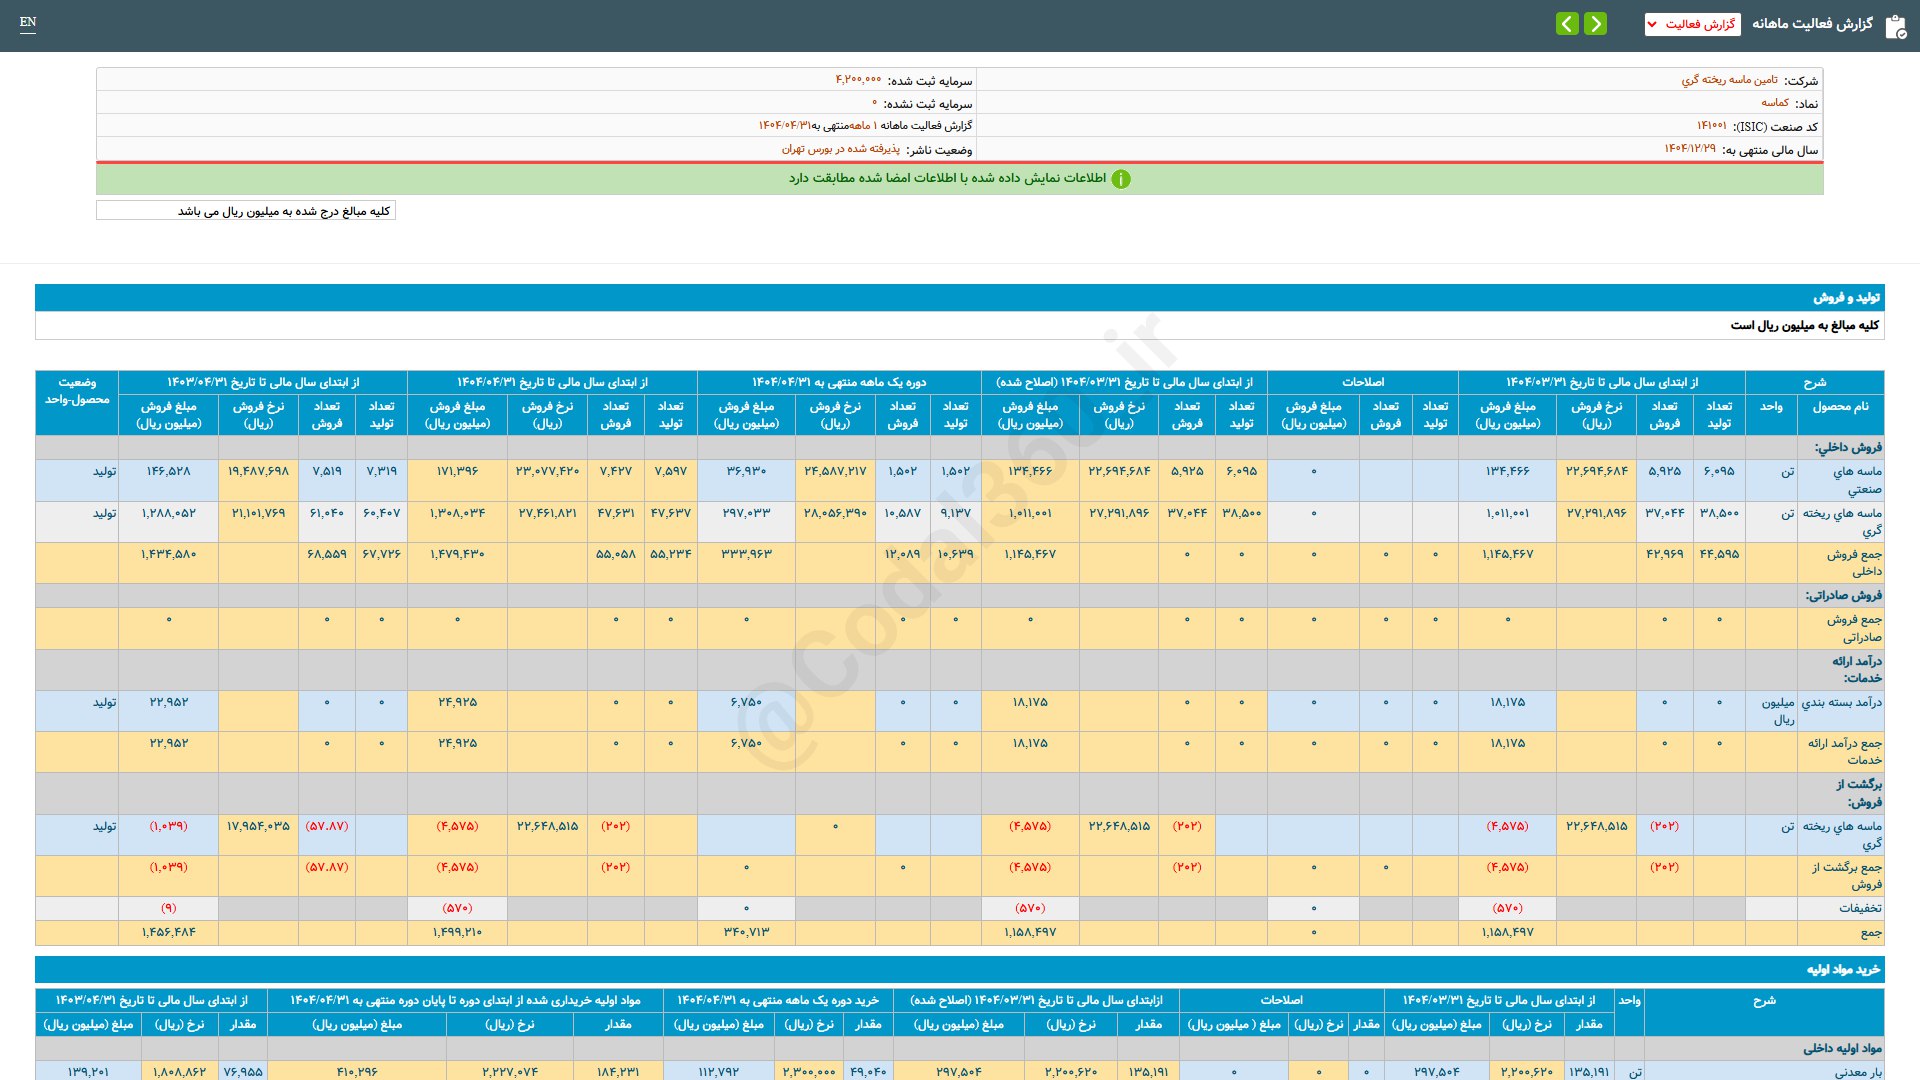Click row label 'ماسه هاي صنعتي'
The height and width of the screenshot is (1080, 1920).
[x=1840, y=481]
